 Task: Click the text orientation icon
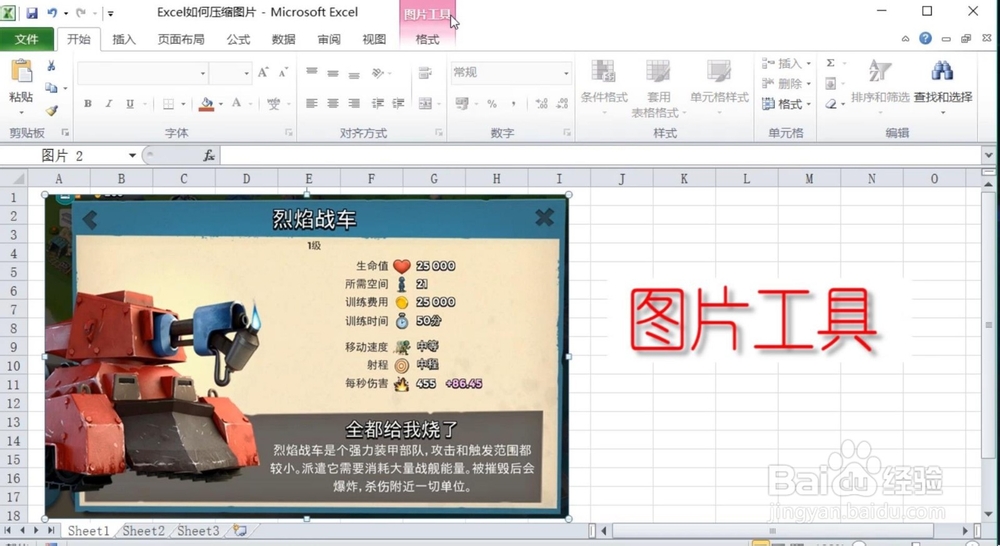click(378, 73)
